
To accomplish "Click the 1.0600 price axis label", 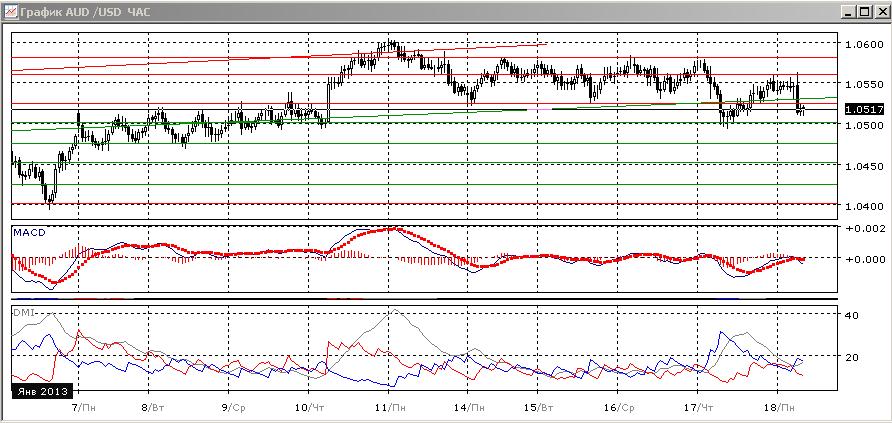I will coord(864,44).
